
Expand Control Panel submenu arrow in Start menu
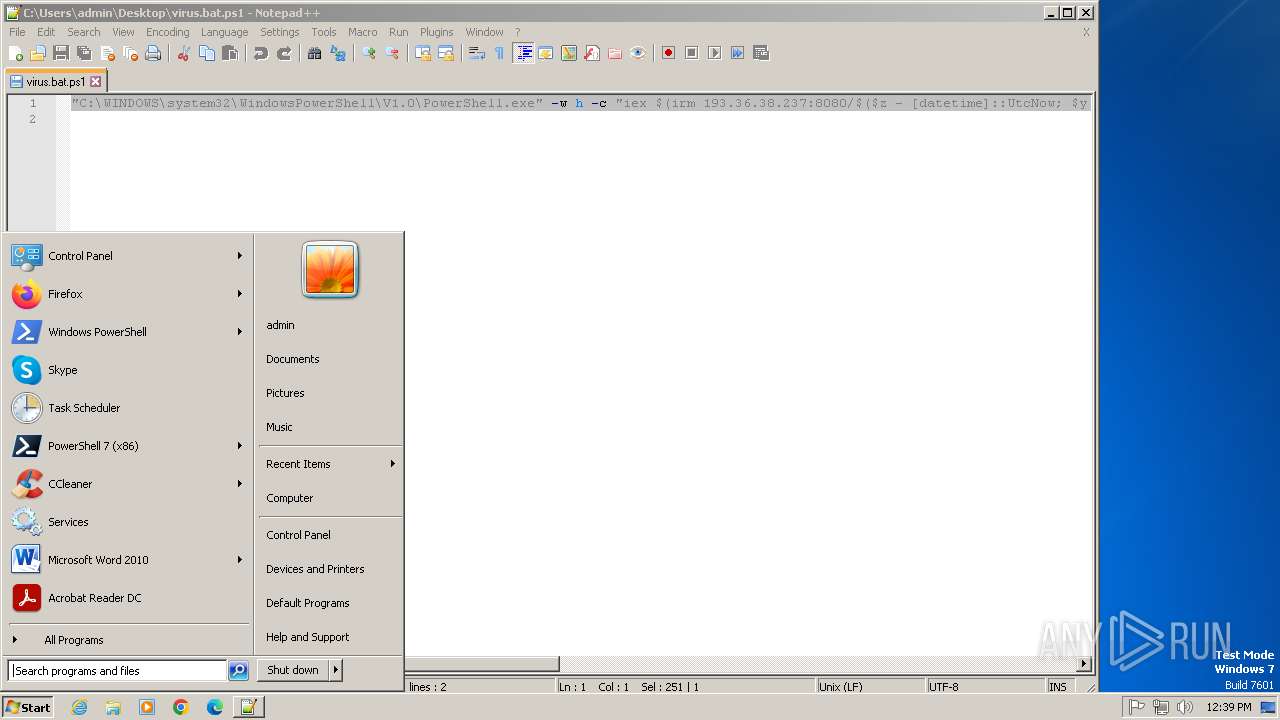[240, 256]
